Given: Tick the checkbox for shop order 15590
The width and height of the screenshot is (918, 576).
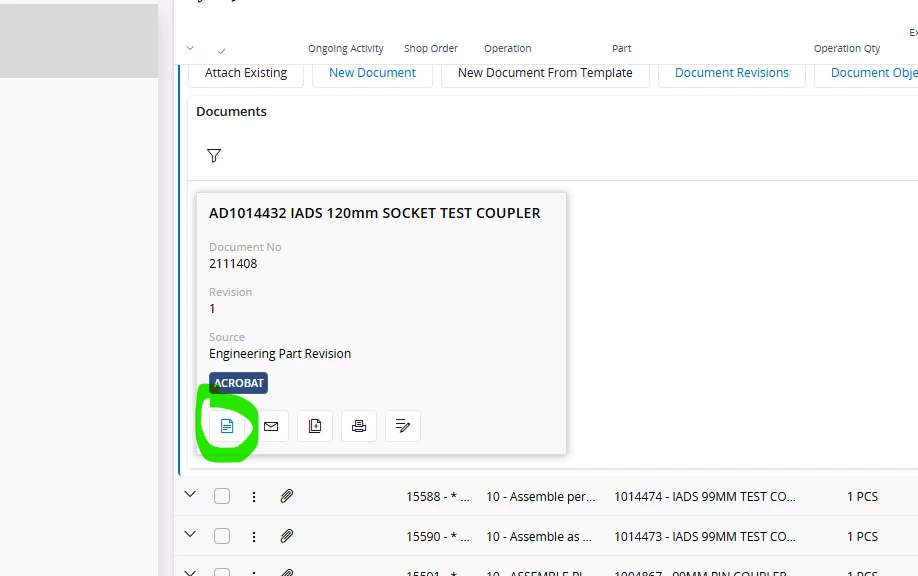Looking at the screenshot, I should click(222, 536).
